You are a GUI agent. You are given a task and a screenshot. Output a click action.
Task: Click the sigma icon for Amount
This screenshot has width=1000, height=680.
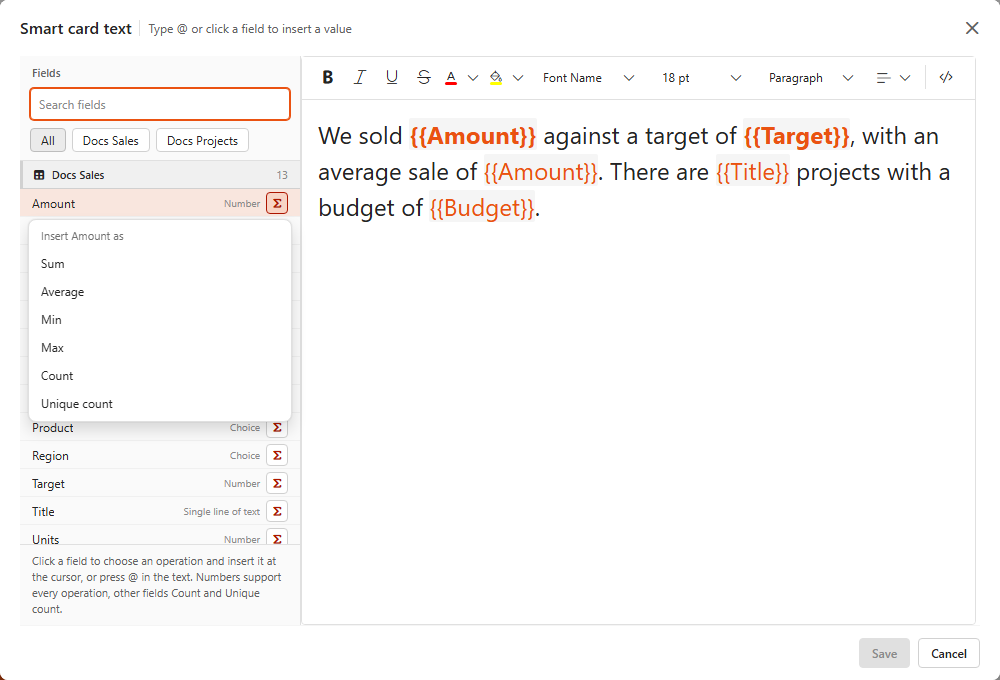click(x=277, y=203)
